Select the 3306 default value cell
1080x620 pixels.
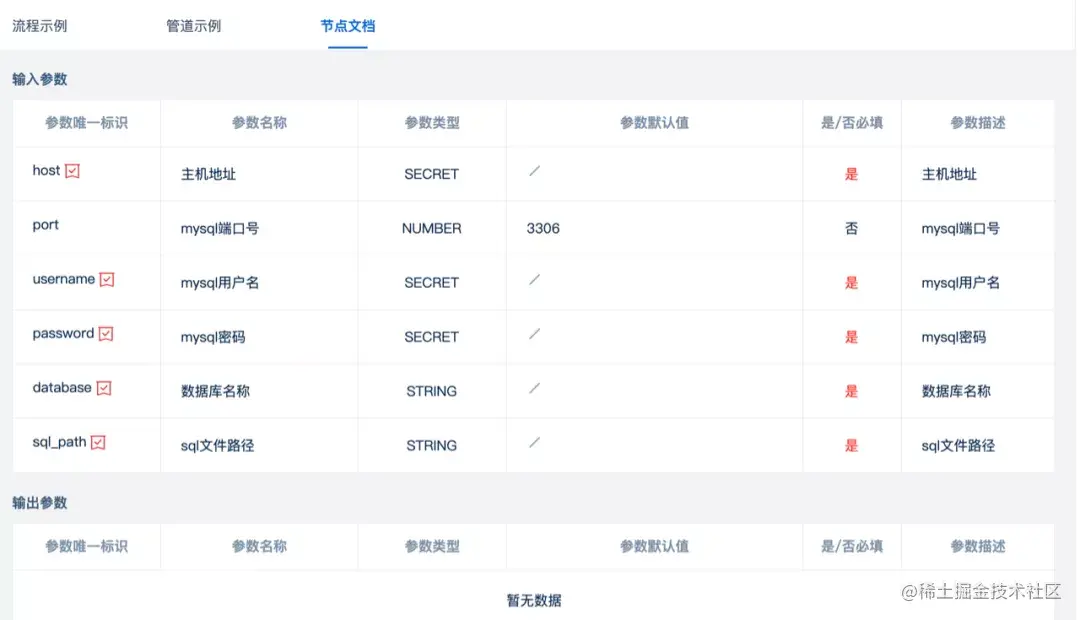(542, 228)
